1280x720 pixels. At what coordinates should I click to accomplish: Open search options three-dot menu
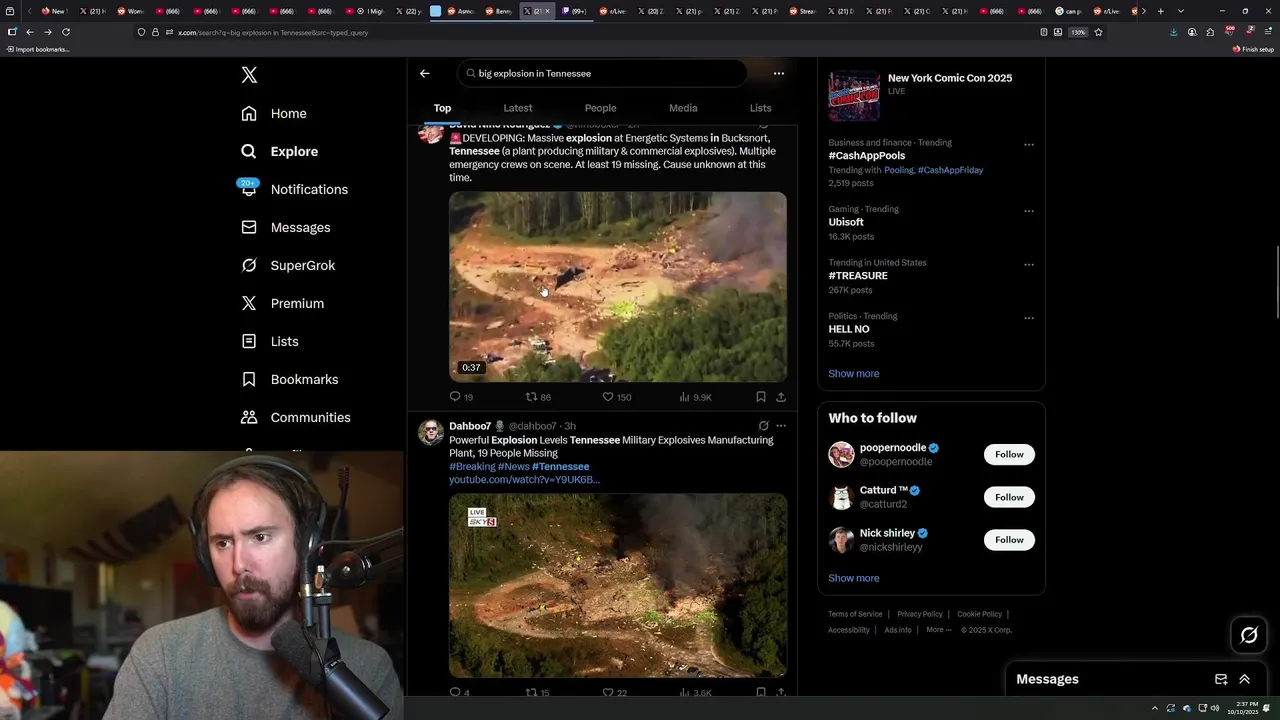pos(779,73)
